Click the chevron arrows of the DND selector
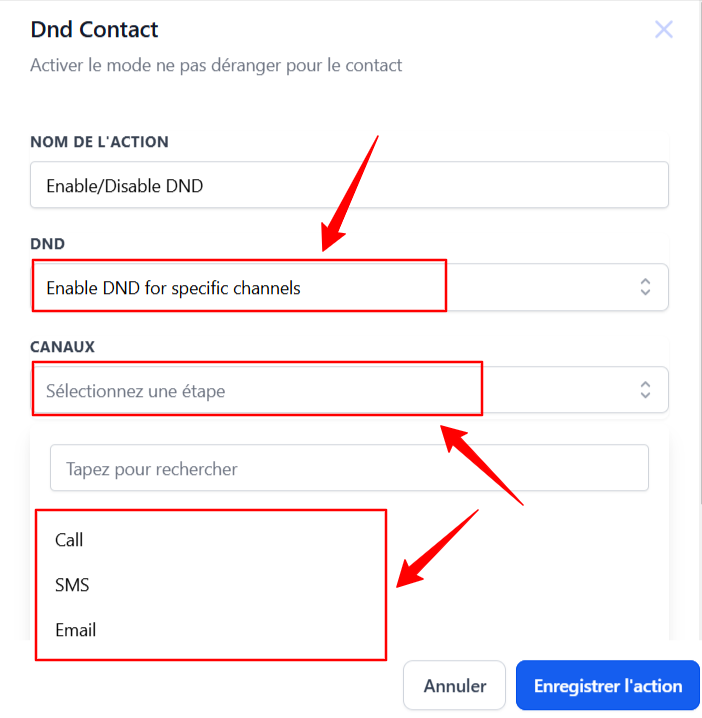This screenshot has width=702, height=718. coord(645,287)
